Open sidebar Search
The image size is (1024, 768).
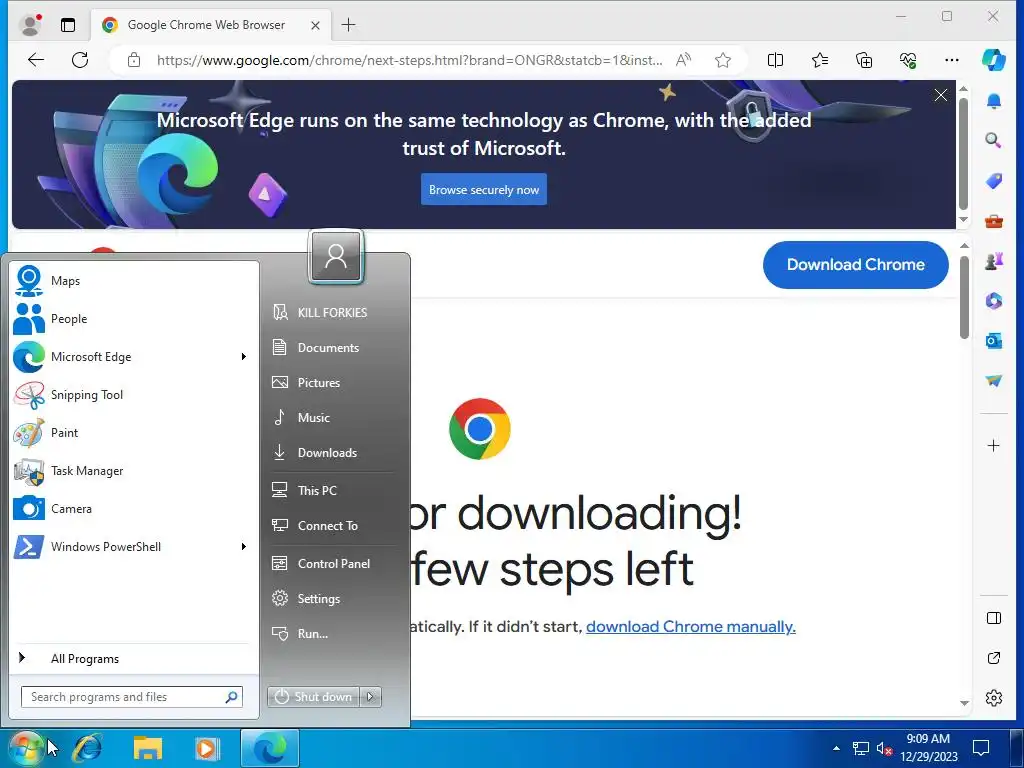point(994,140)
